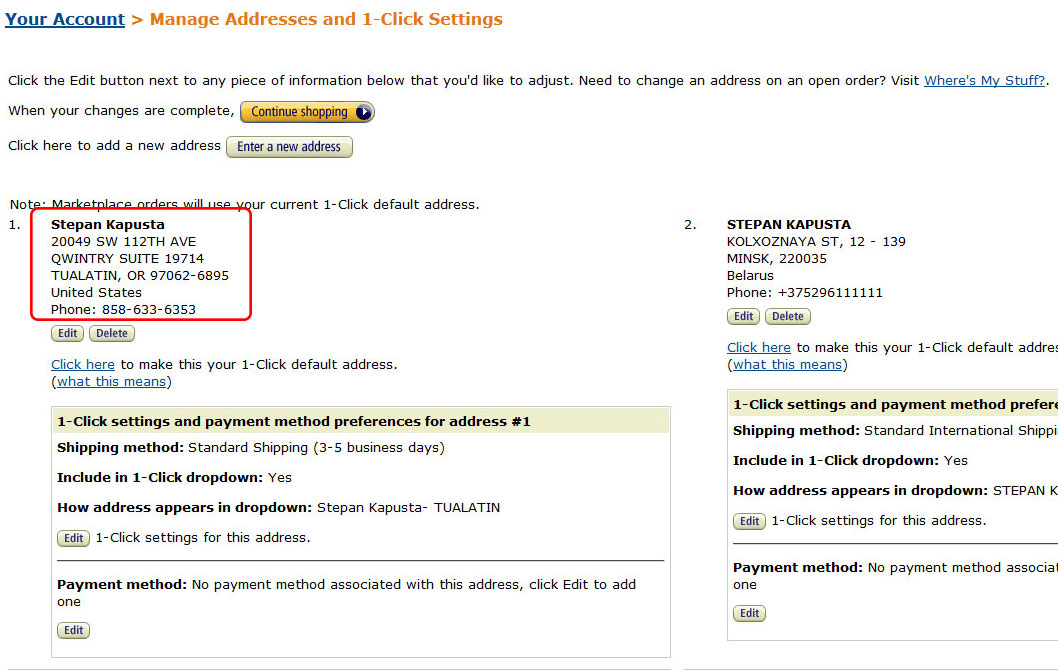
Task: Edit payment method for address #1
Action: (x=74, y=631)
